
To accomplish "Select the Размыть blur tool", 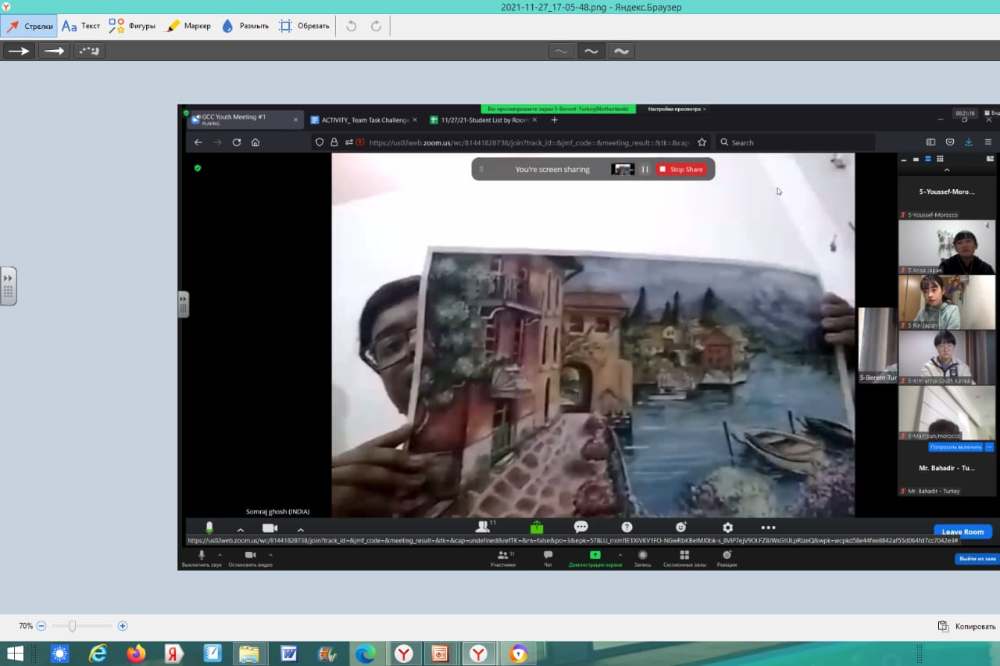I will pos(245,26).
